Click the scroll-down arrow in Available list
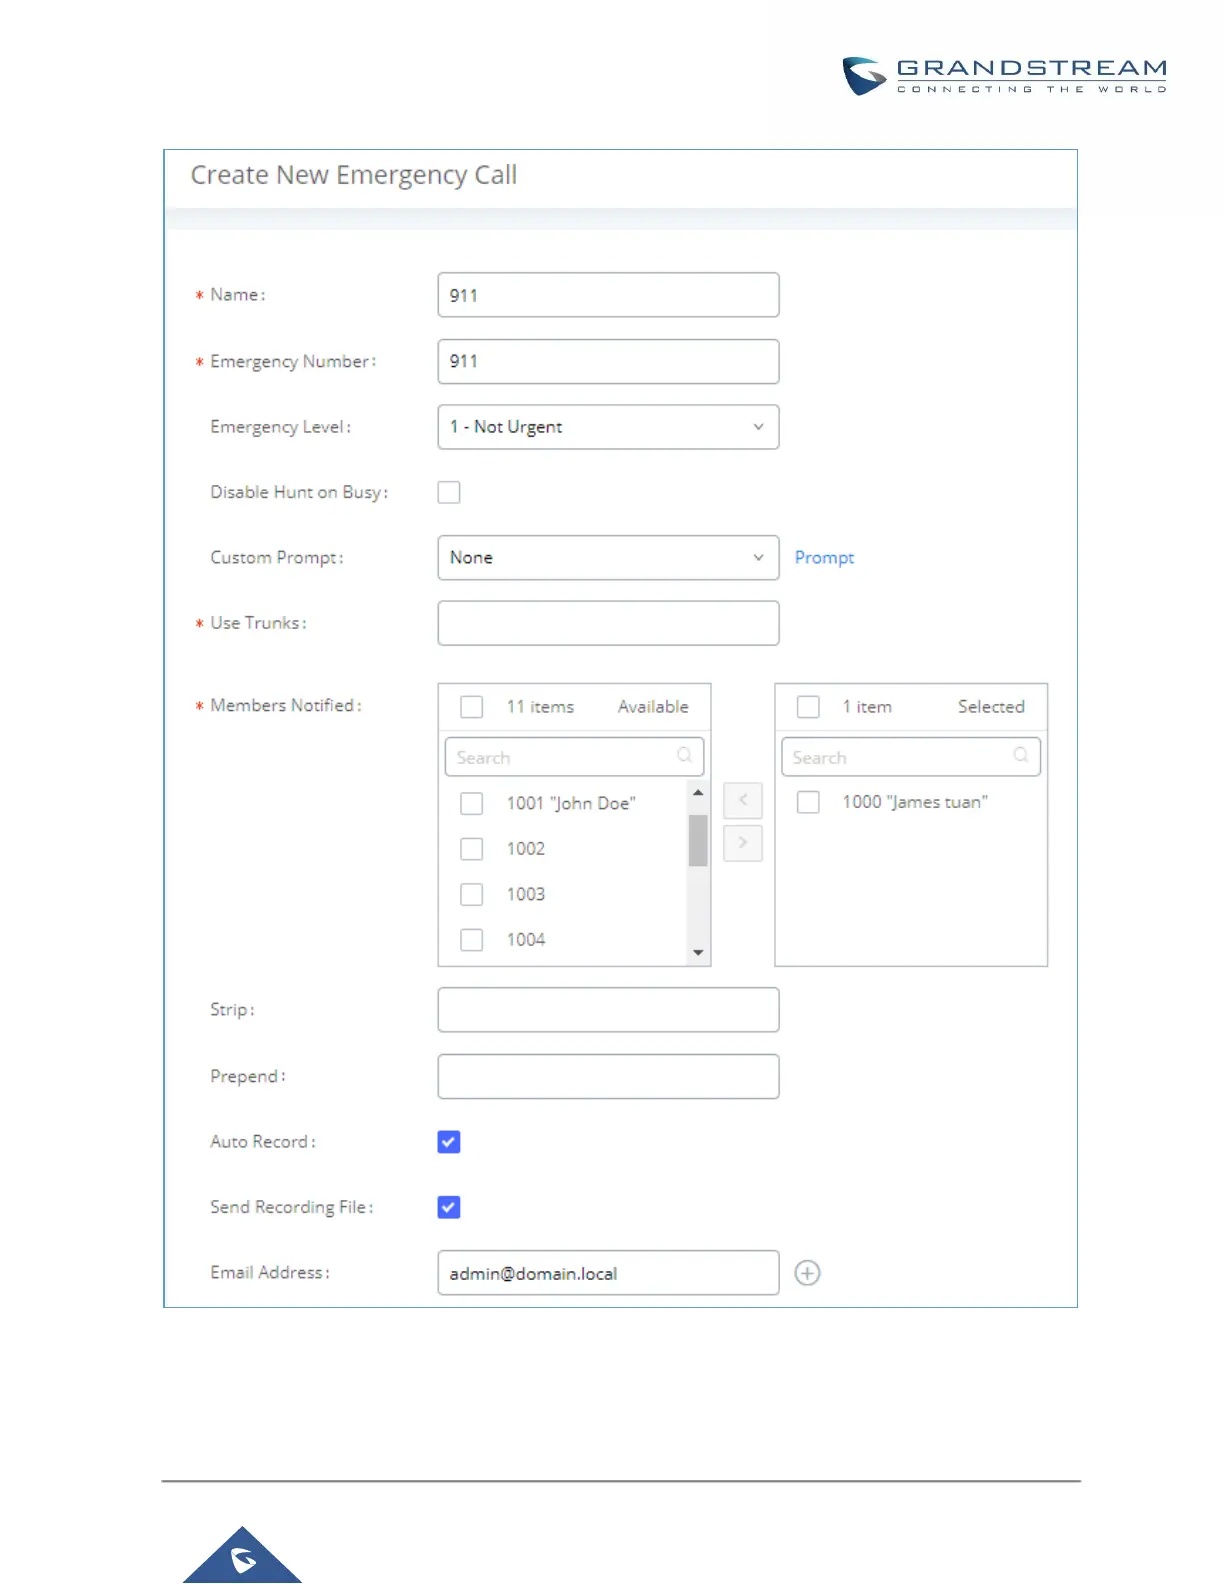Image resolution: width=1224 pixels, height=1584 pixels. point(698,953)
